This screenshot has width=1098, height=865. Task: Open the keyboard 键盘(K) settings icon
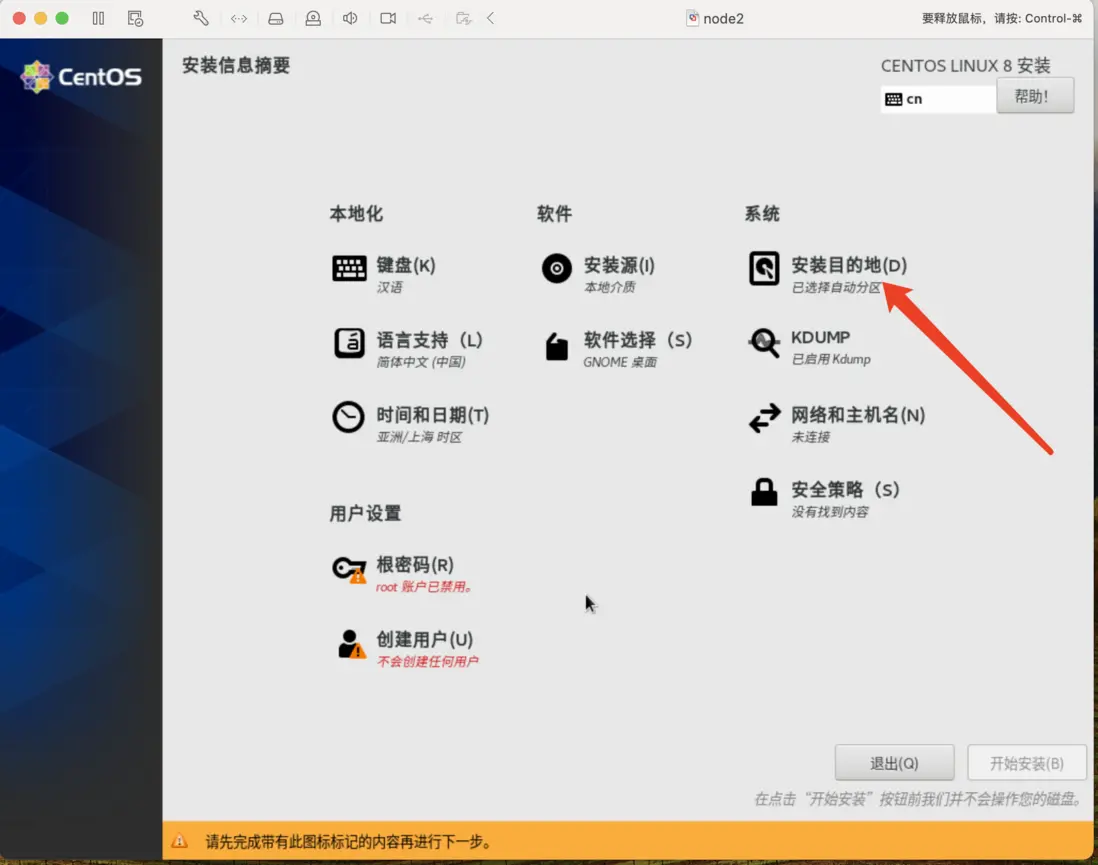coord(349,268)
